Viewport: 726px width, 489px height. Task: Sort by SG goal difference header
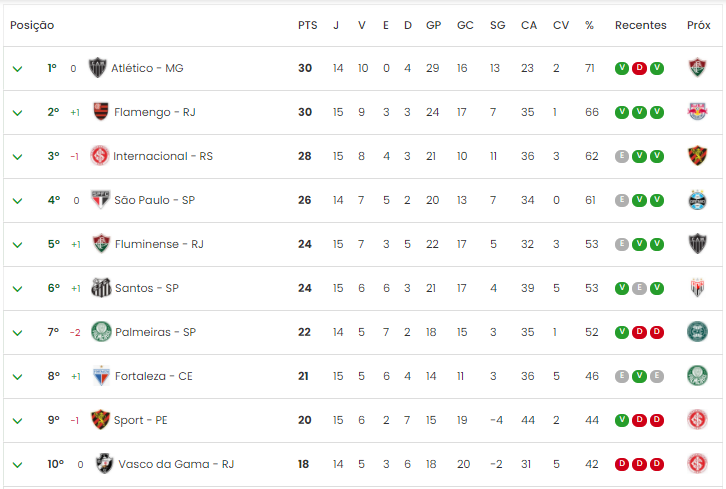[x=498, y=25]
